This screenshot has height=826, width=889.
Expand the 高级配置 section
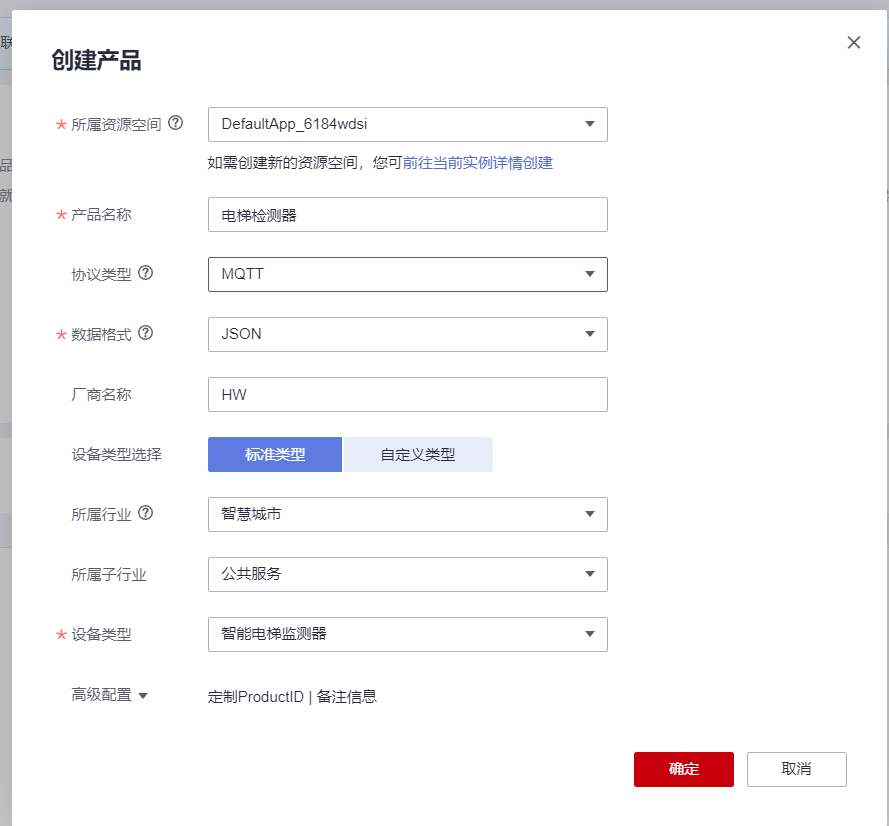[109, 695]
